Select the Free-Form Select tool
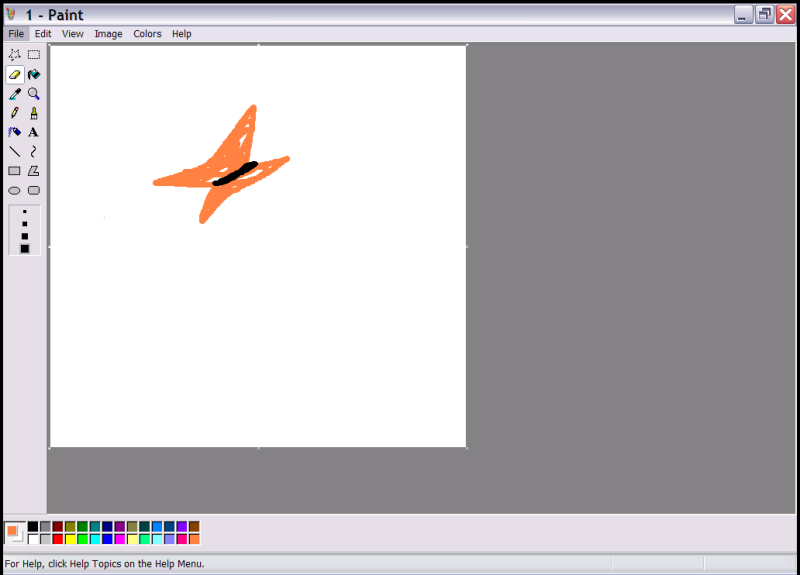 click(15, 55)
